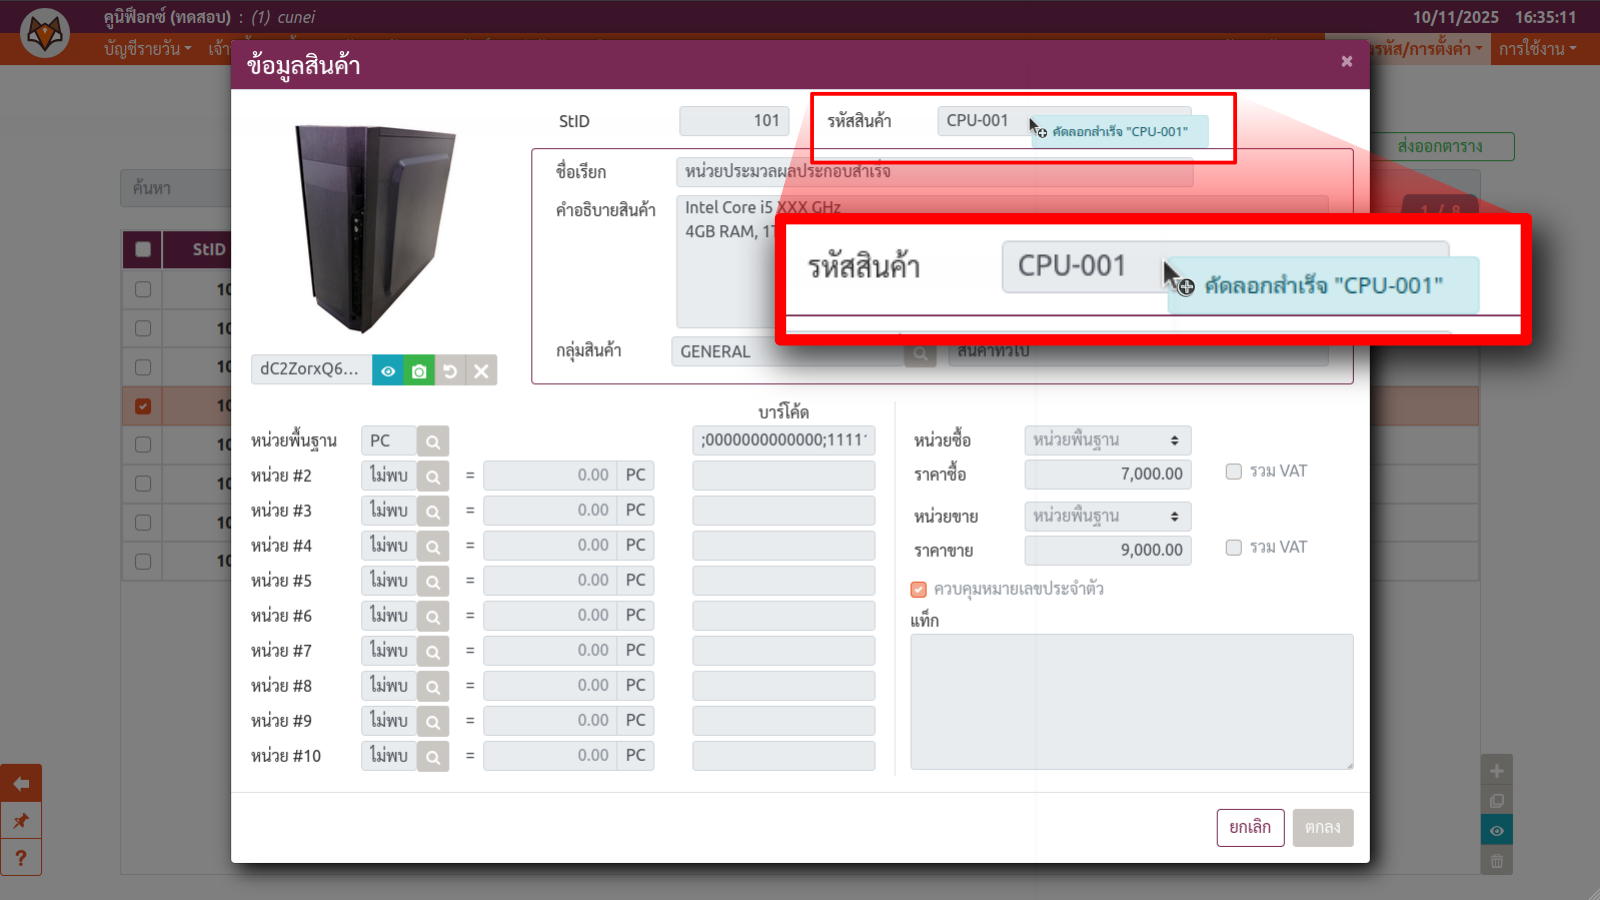This screenshot has height=900, width=1600.
Task: Uncheck the serial number control checkbox
Action: point(918,590)
